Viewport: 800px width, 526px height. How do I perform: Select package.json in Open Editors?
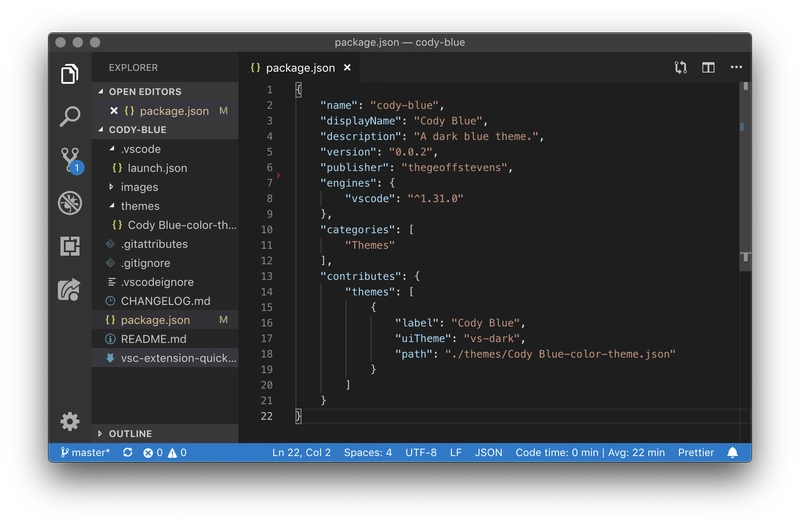(165, 111)
